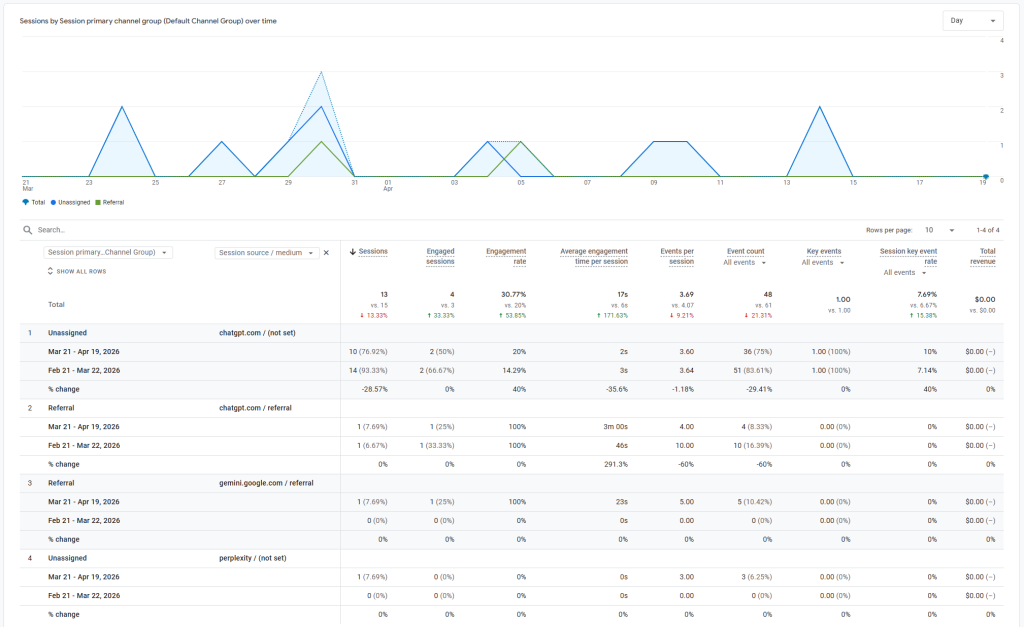Image resolution: width=1024 pixels, height=627 pixels.
Task: Click the 46s engagement time cell
Action: [x=621, y=446]
